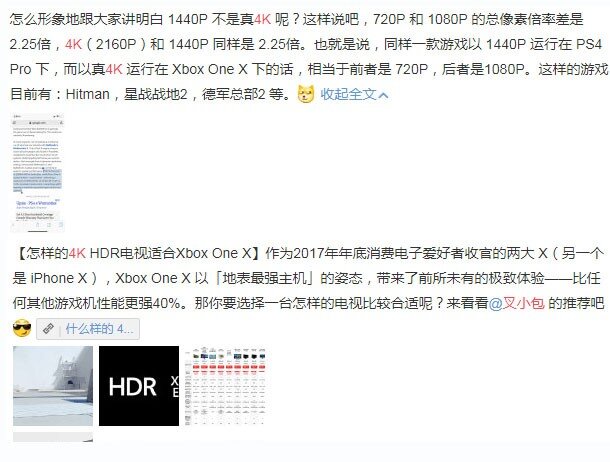Click the doge emoji icon
The image size is (610, 462).
306,94
